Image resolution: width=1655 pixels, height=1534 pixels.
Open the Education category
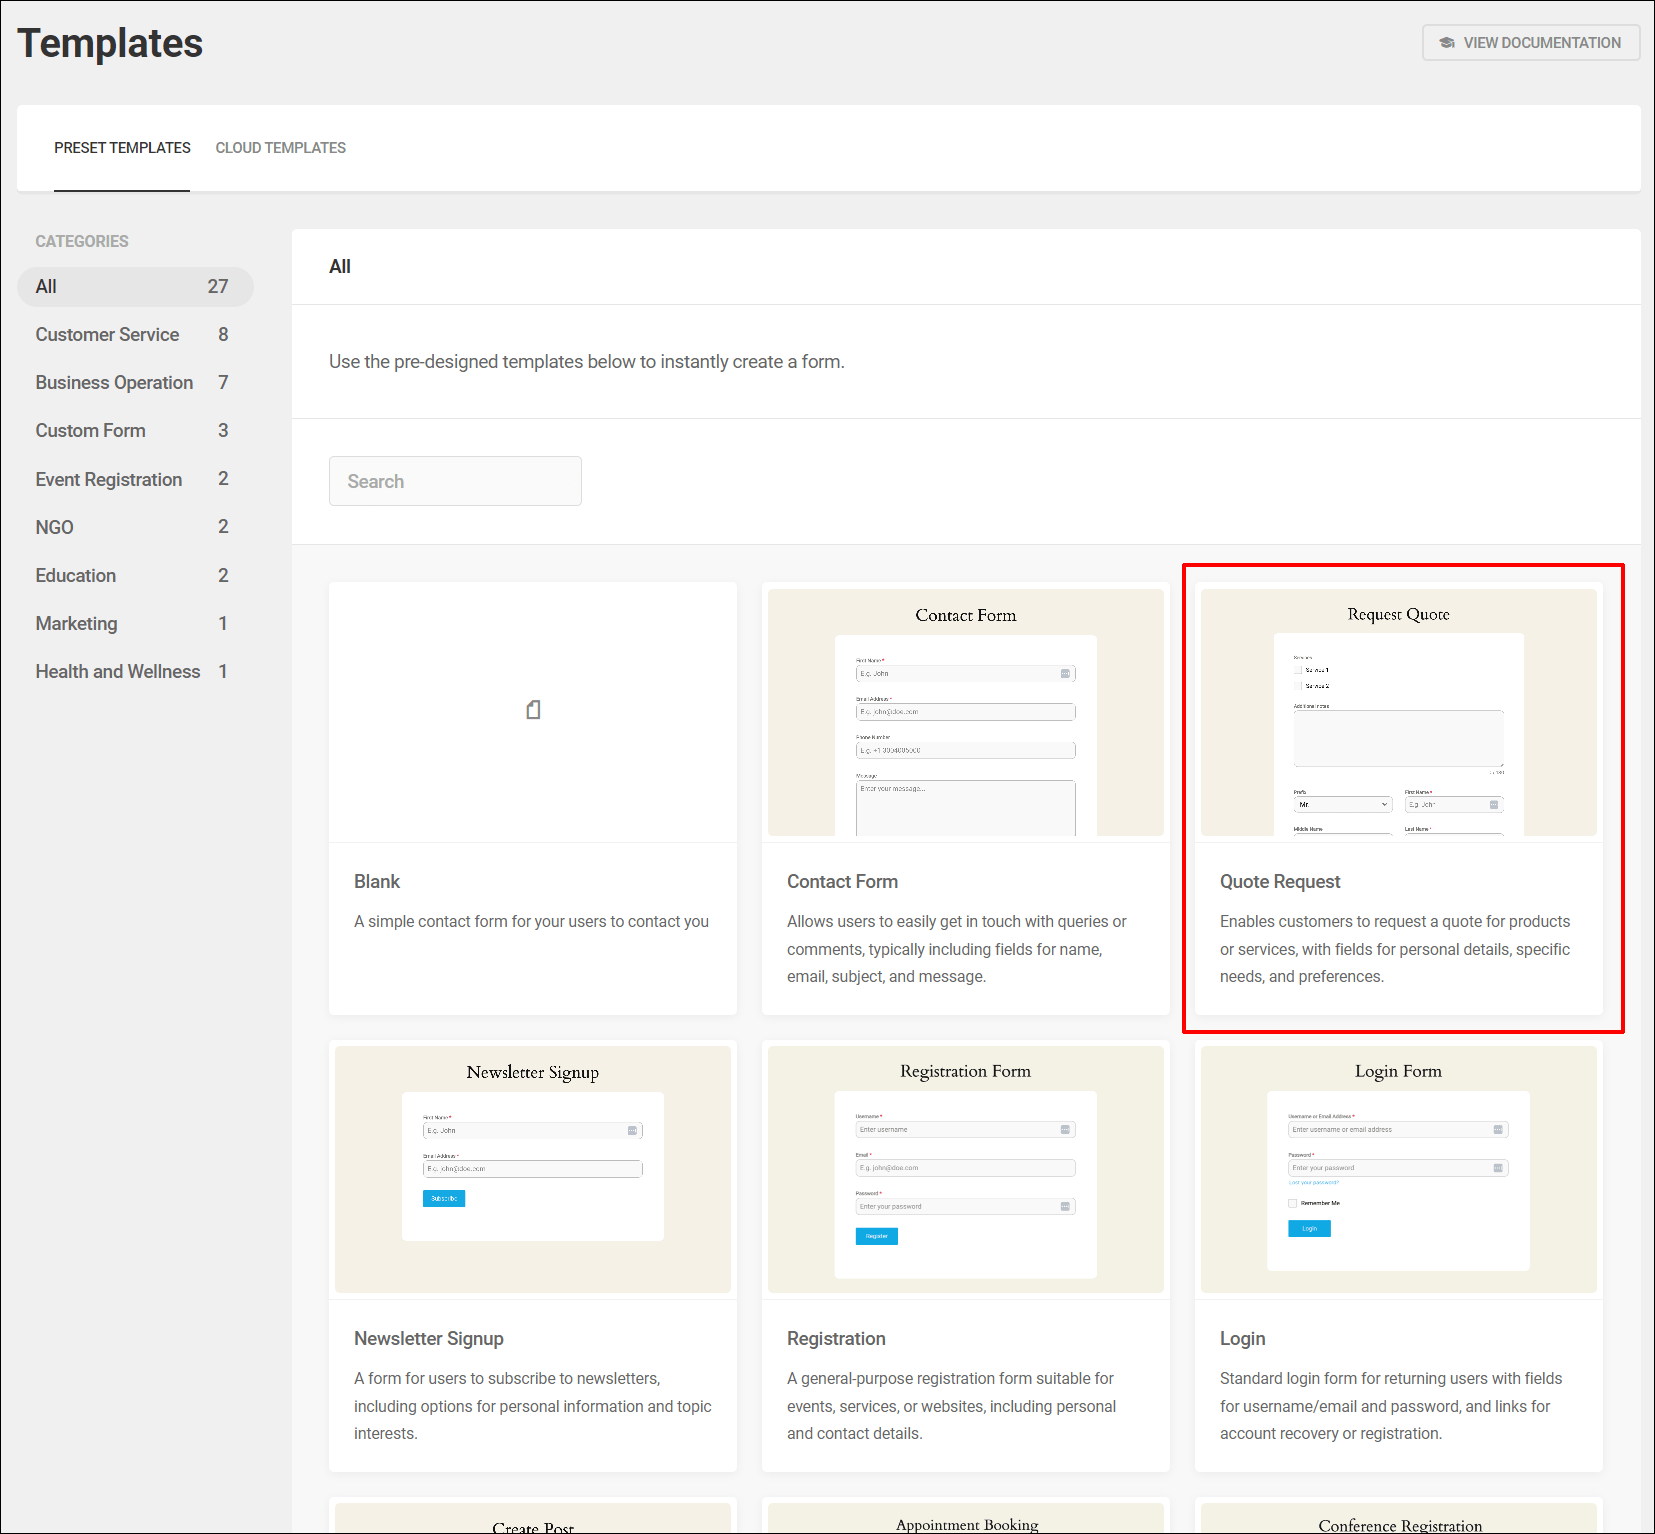[76, 576]
